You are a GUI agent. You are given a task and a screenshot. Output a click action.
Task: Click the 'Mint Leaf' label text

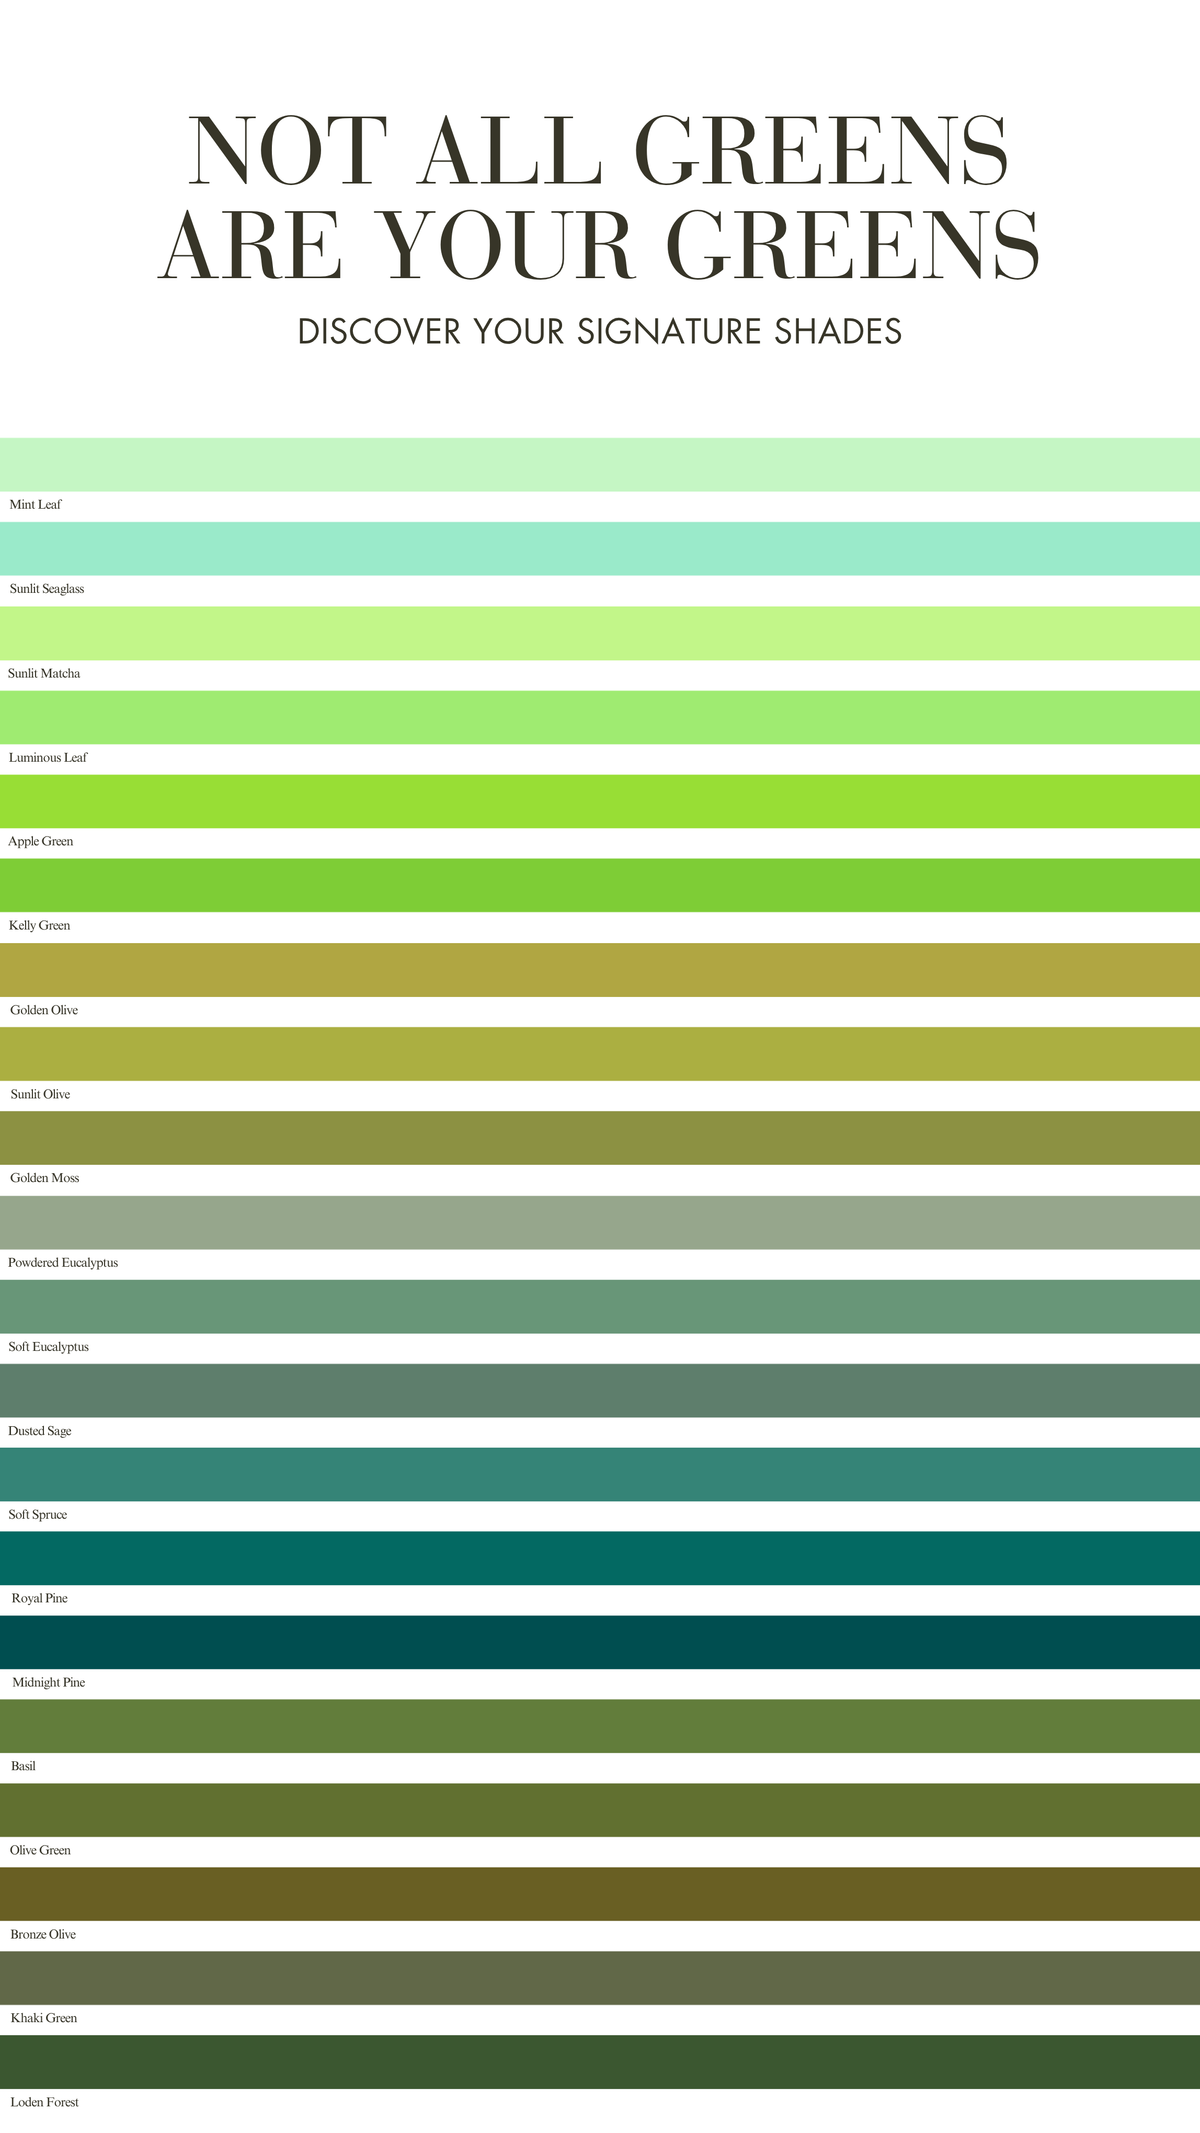tap(36, 505)
